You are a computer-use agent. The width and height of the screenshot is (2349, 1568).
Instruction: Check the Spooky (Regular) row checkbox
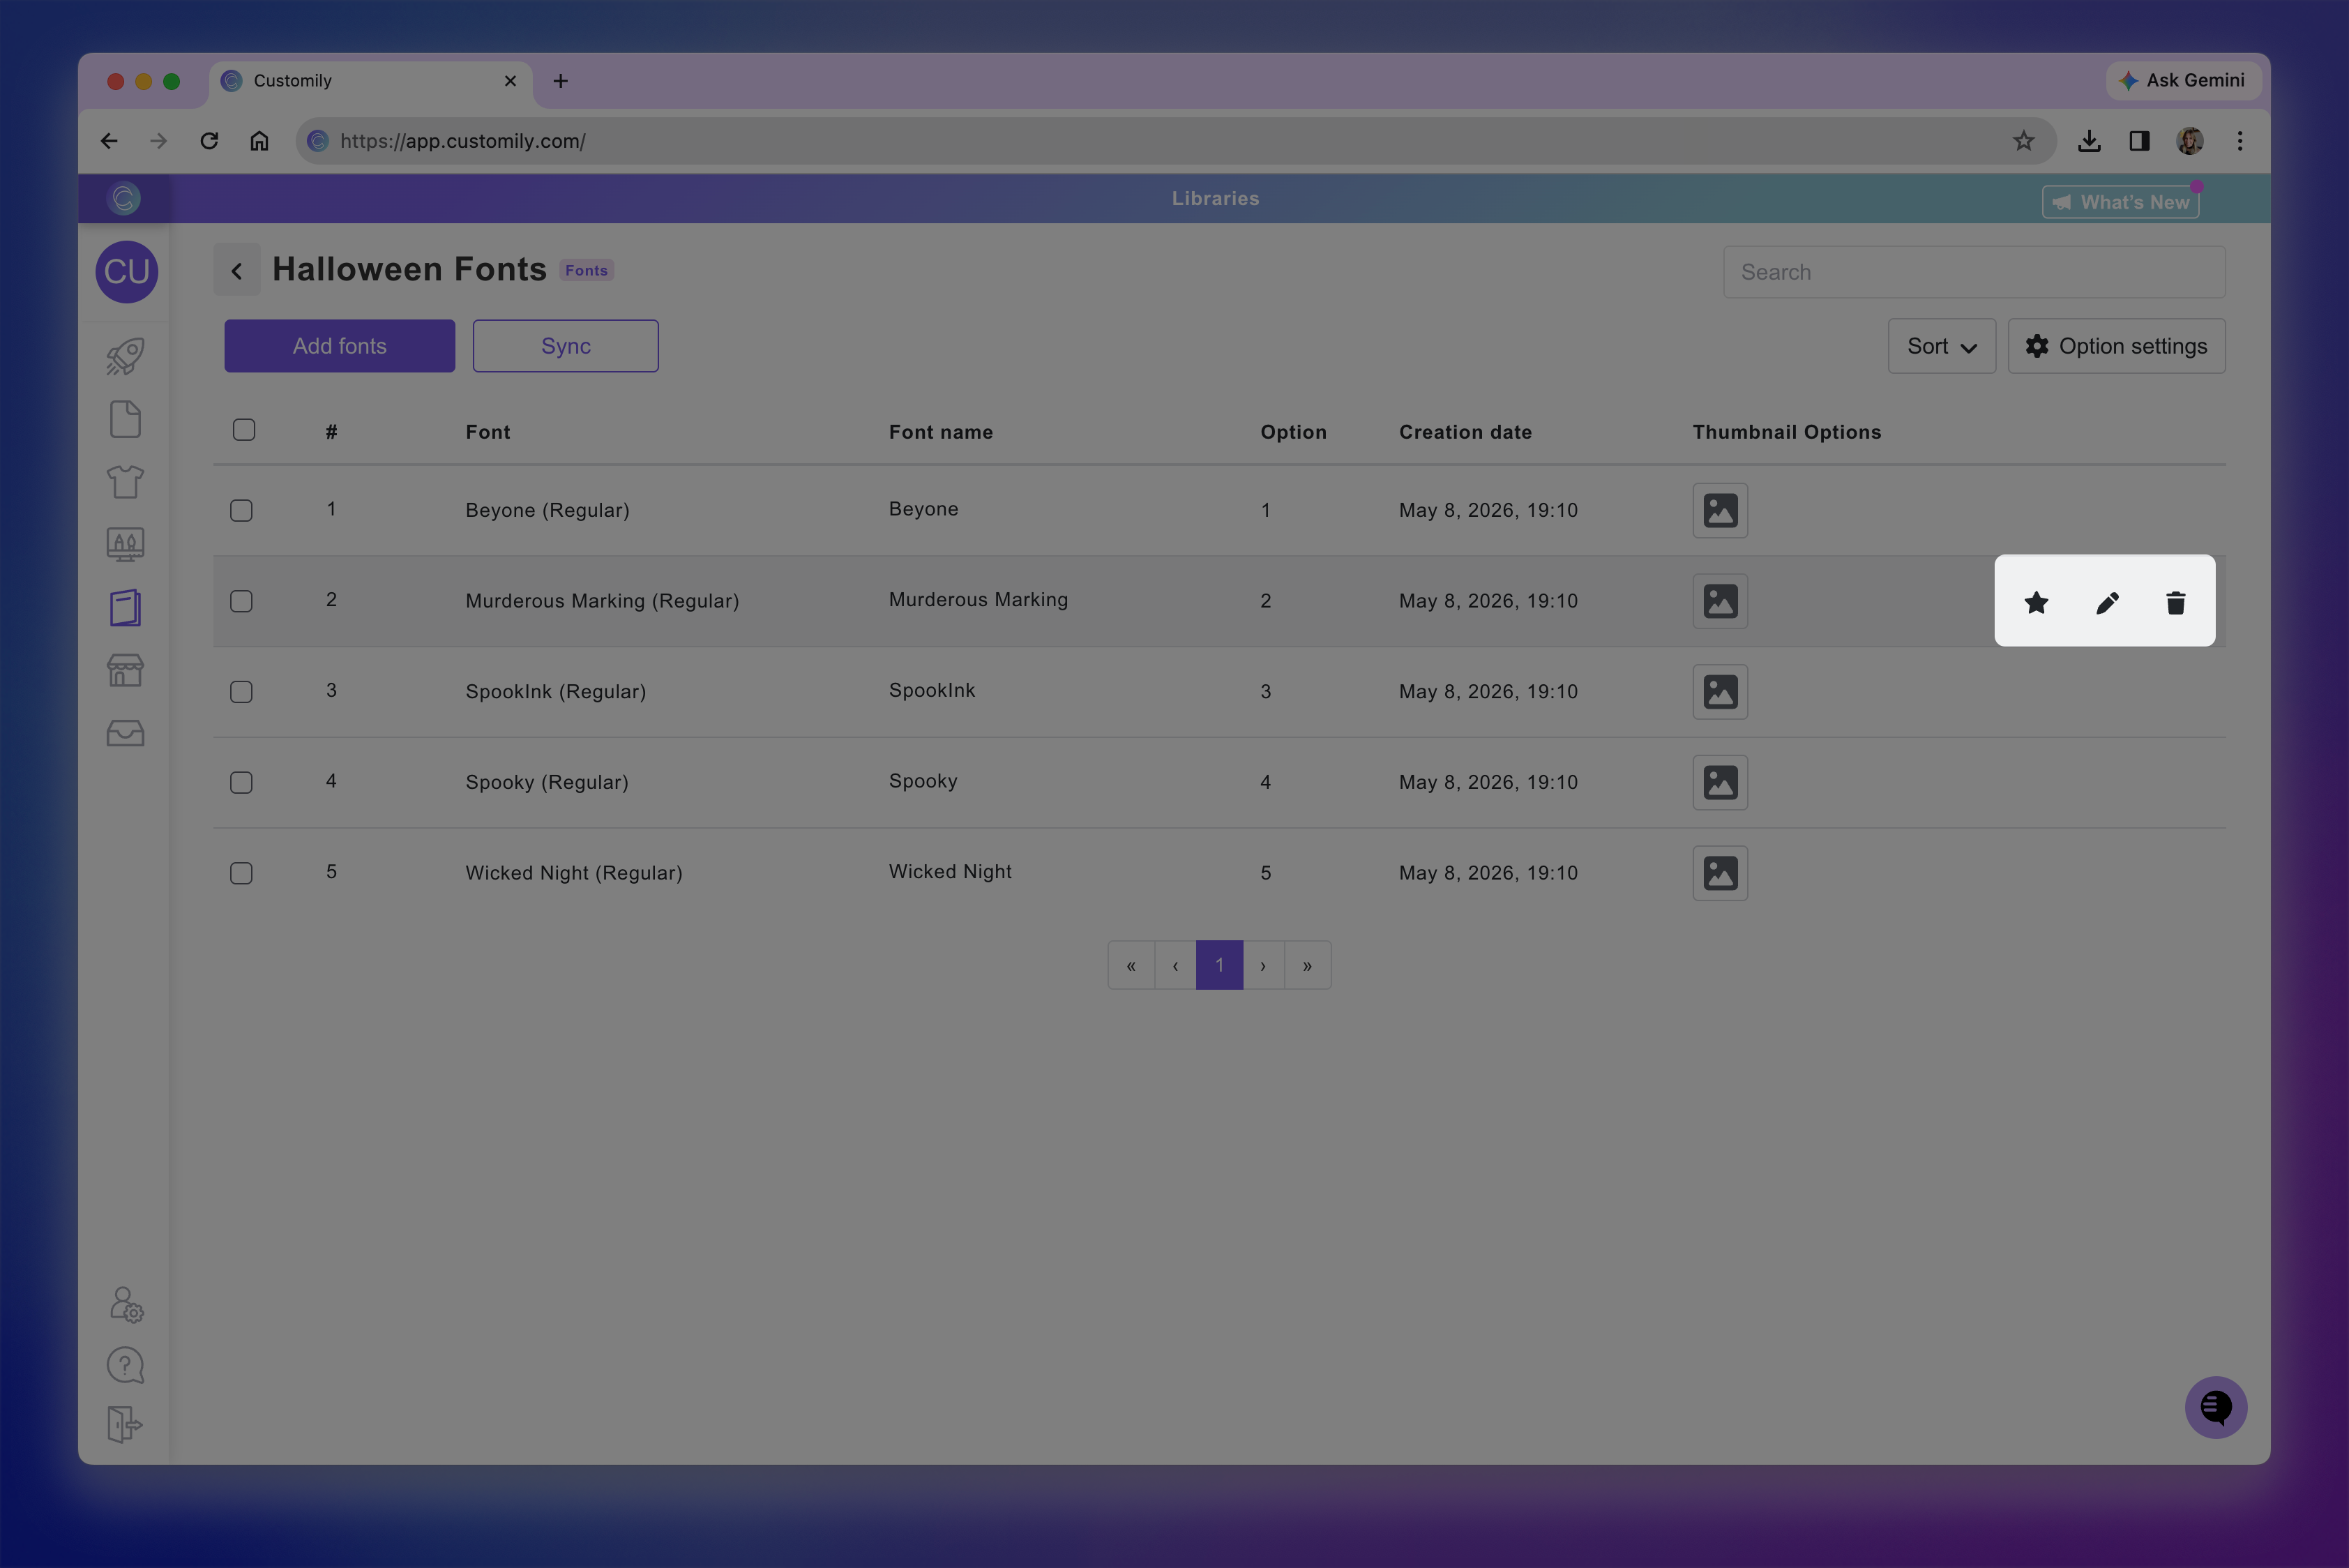[x=241, y=783]
